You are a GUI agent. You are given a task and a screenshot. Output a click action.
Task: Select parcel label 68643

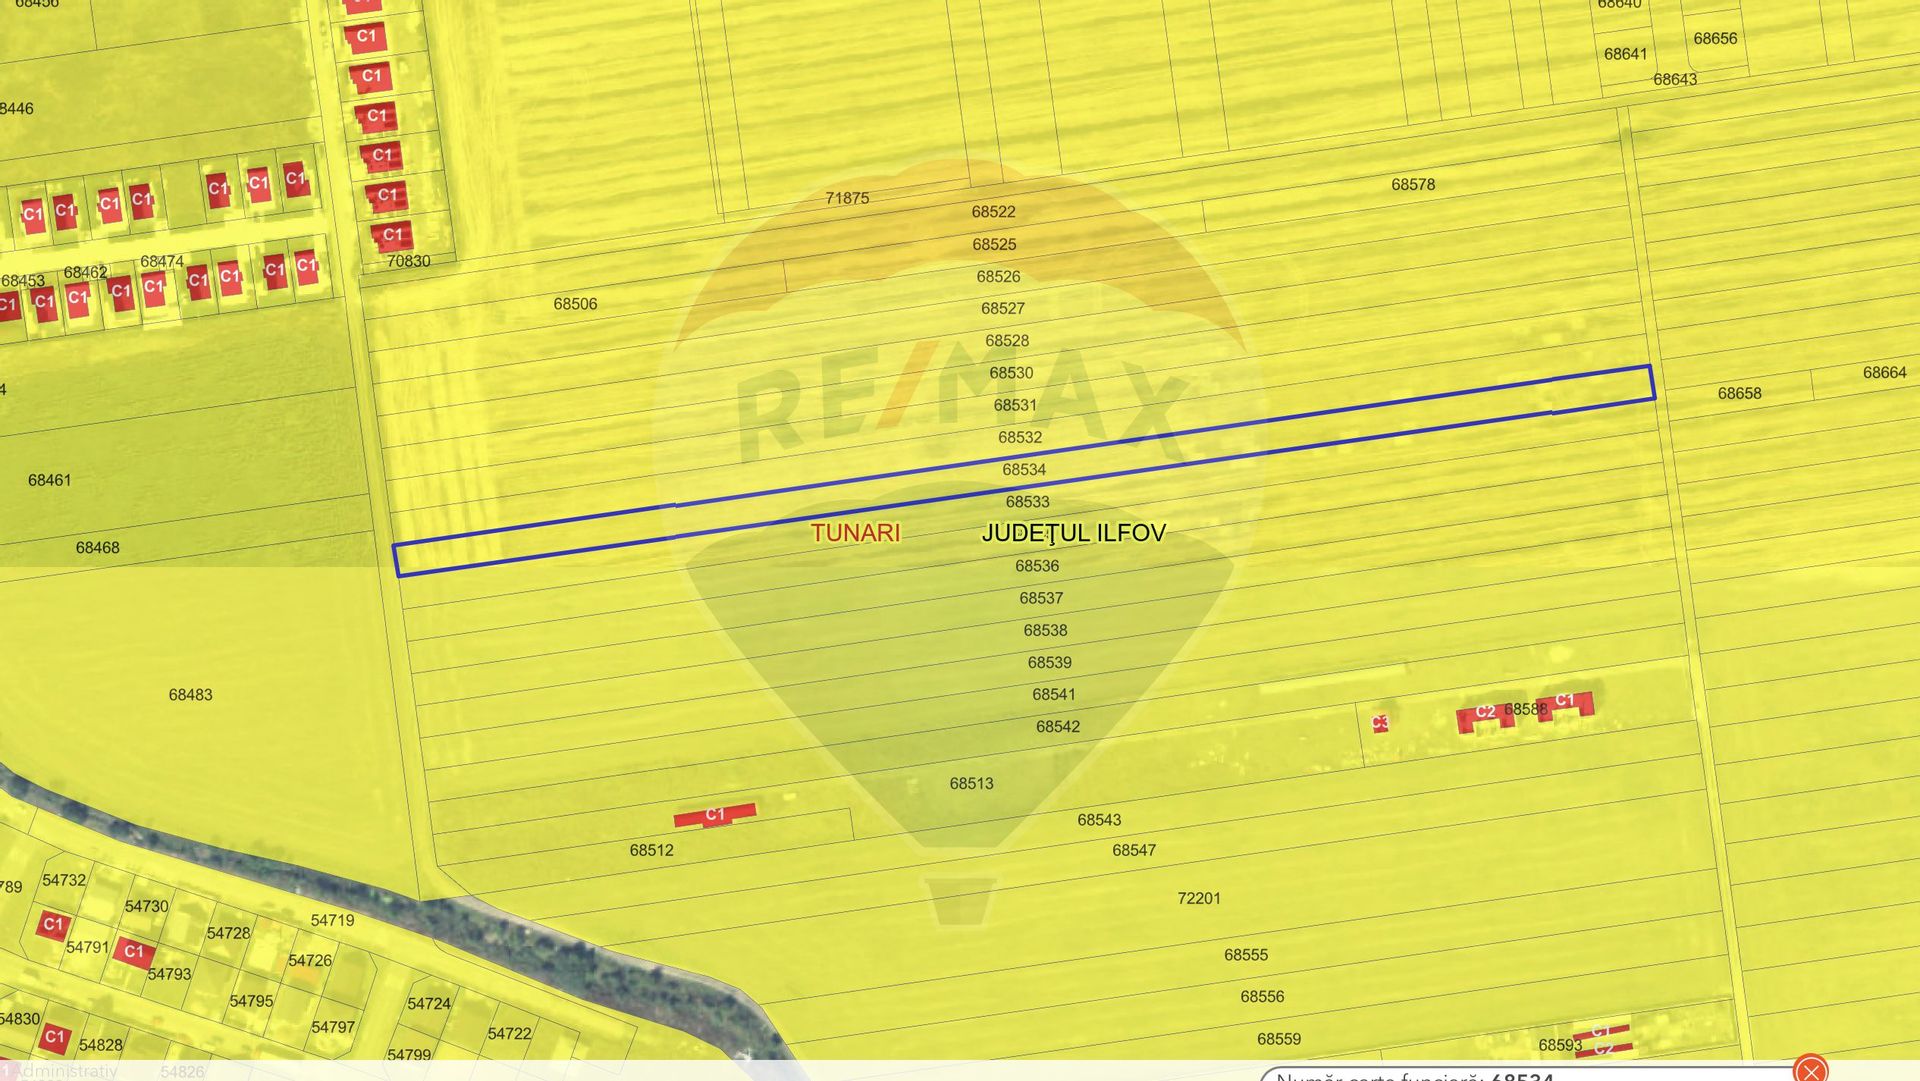(x=1675, y=79)
